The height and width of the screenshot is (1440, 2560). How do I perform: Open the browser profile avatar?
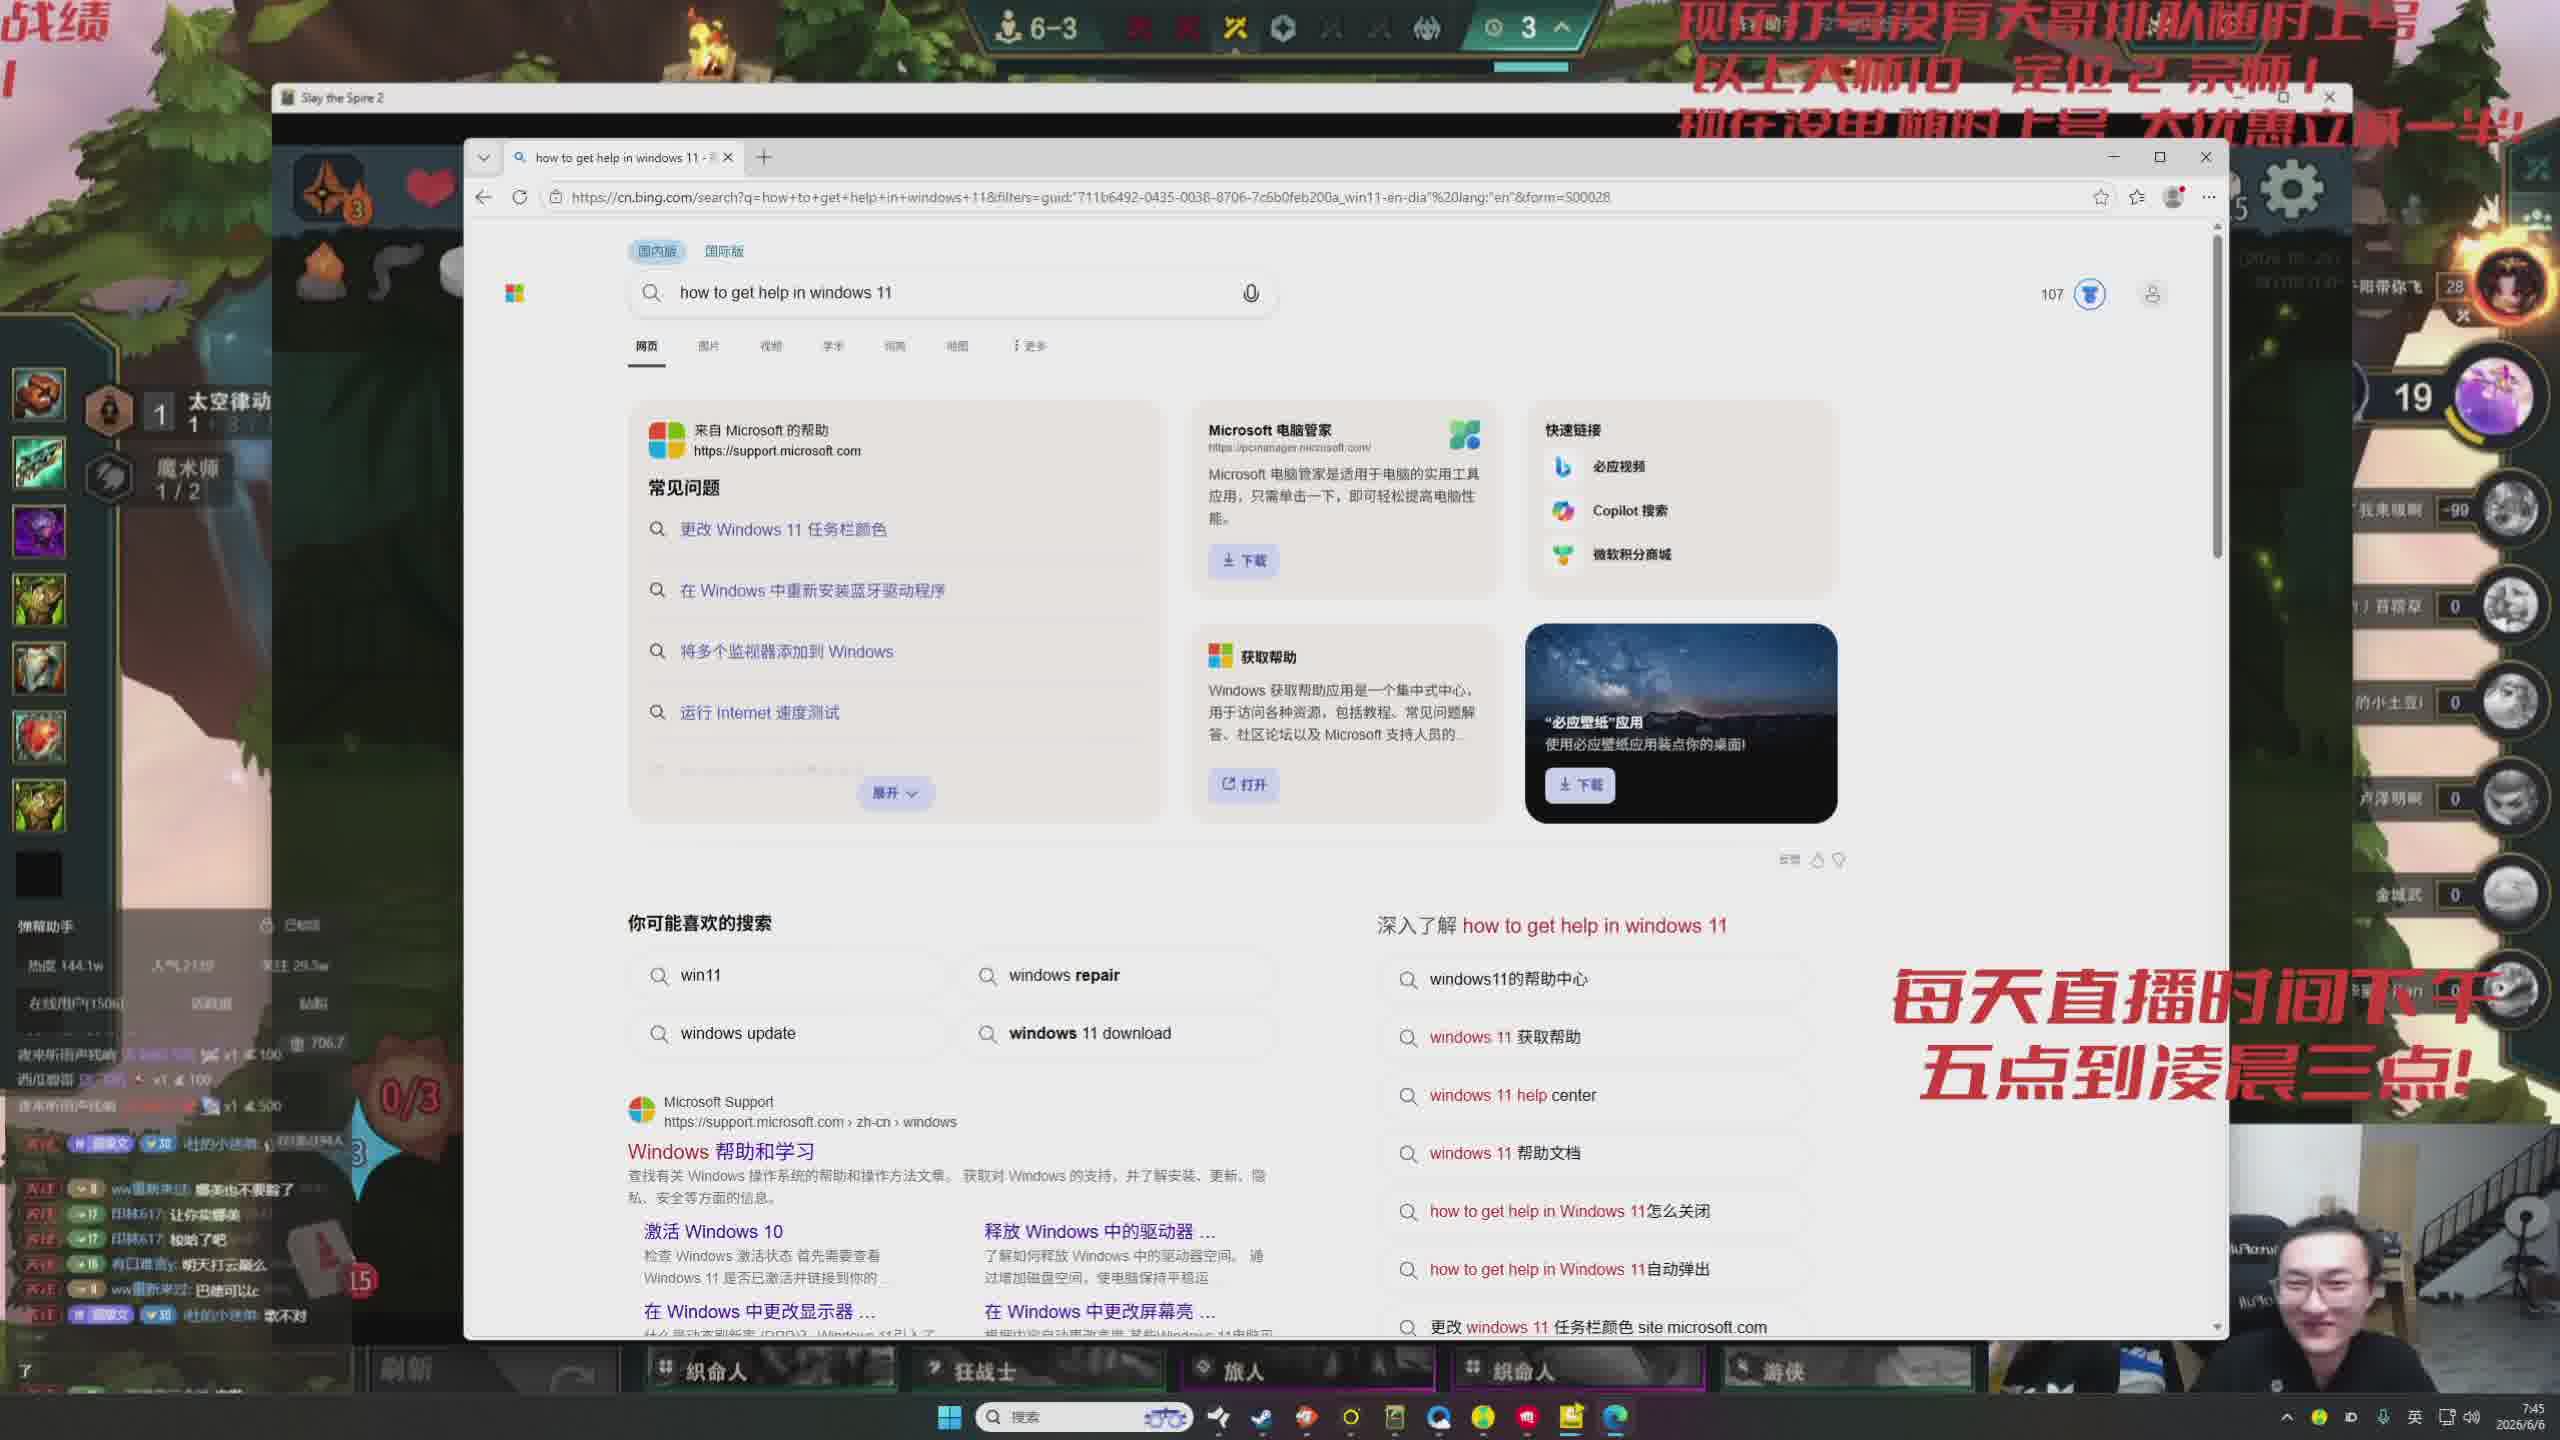tap(2173, 197)
